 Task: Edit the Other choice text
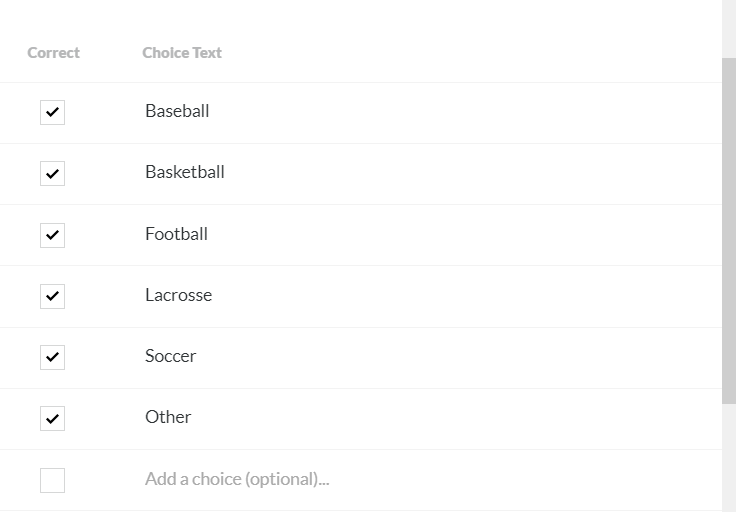point(168,417)
